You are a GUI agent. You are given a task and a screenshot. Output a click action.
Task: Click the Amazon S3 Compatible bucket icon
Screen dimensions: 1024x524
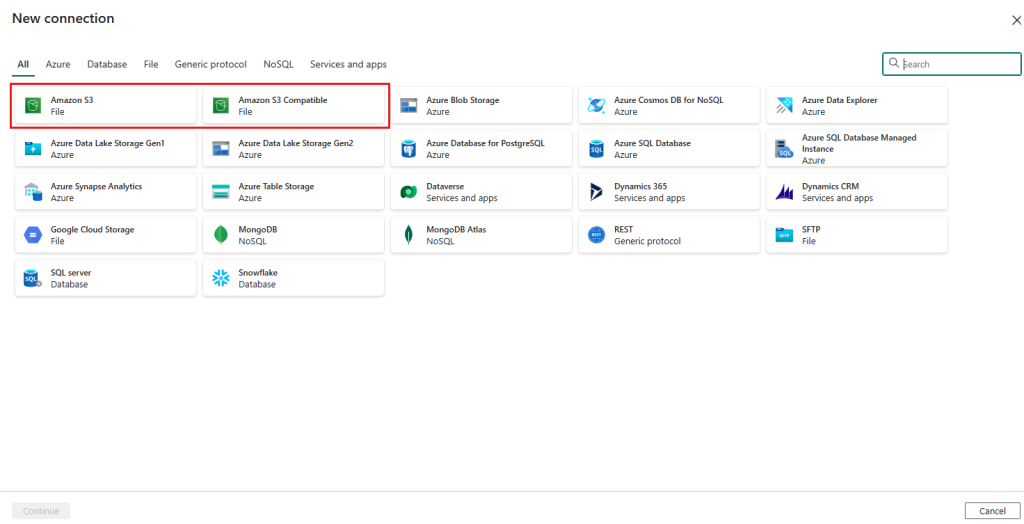tap(221, 105)
